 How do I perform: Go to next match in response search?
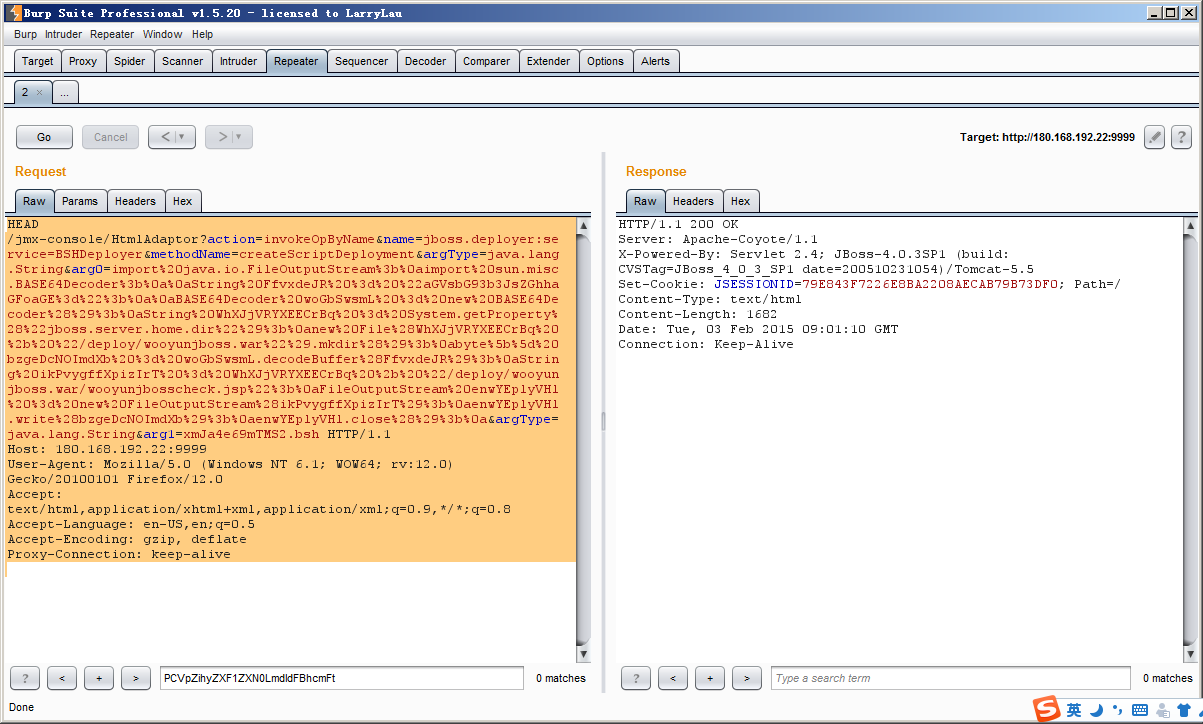747,678
